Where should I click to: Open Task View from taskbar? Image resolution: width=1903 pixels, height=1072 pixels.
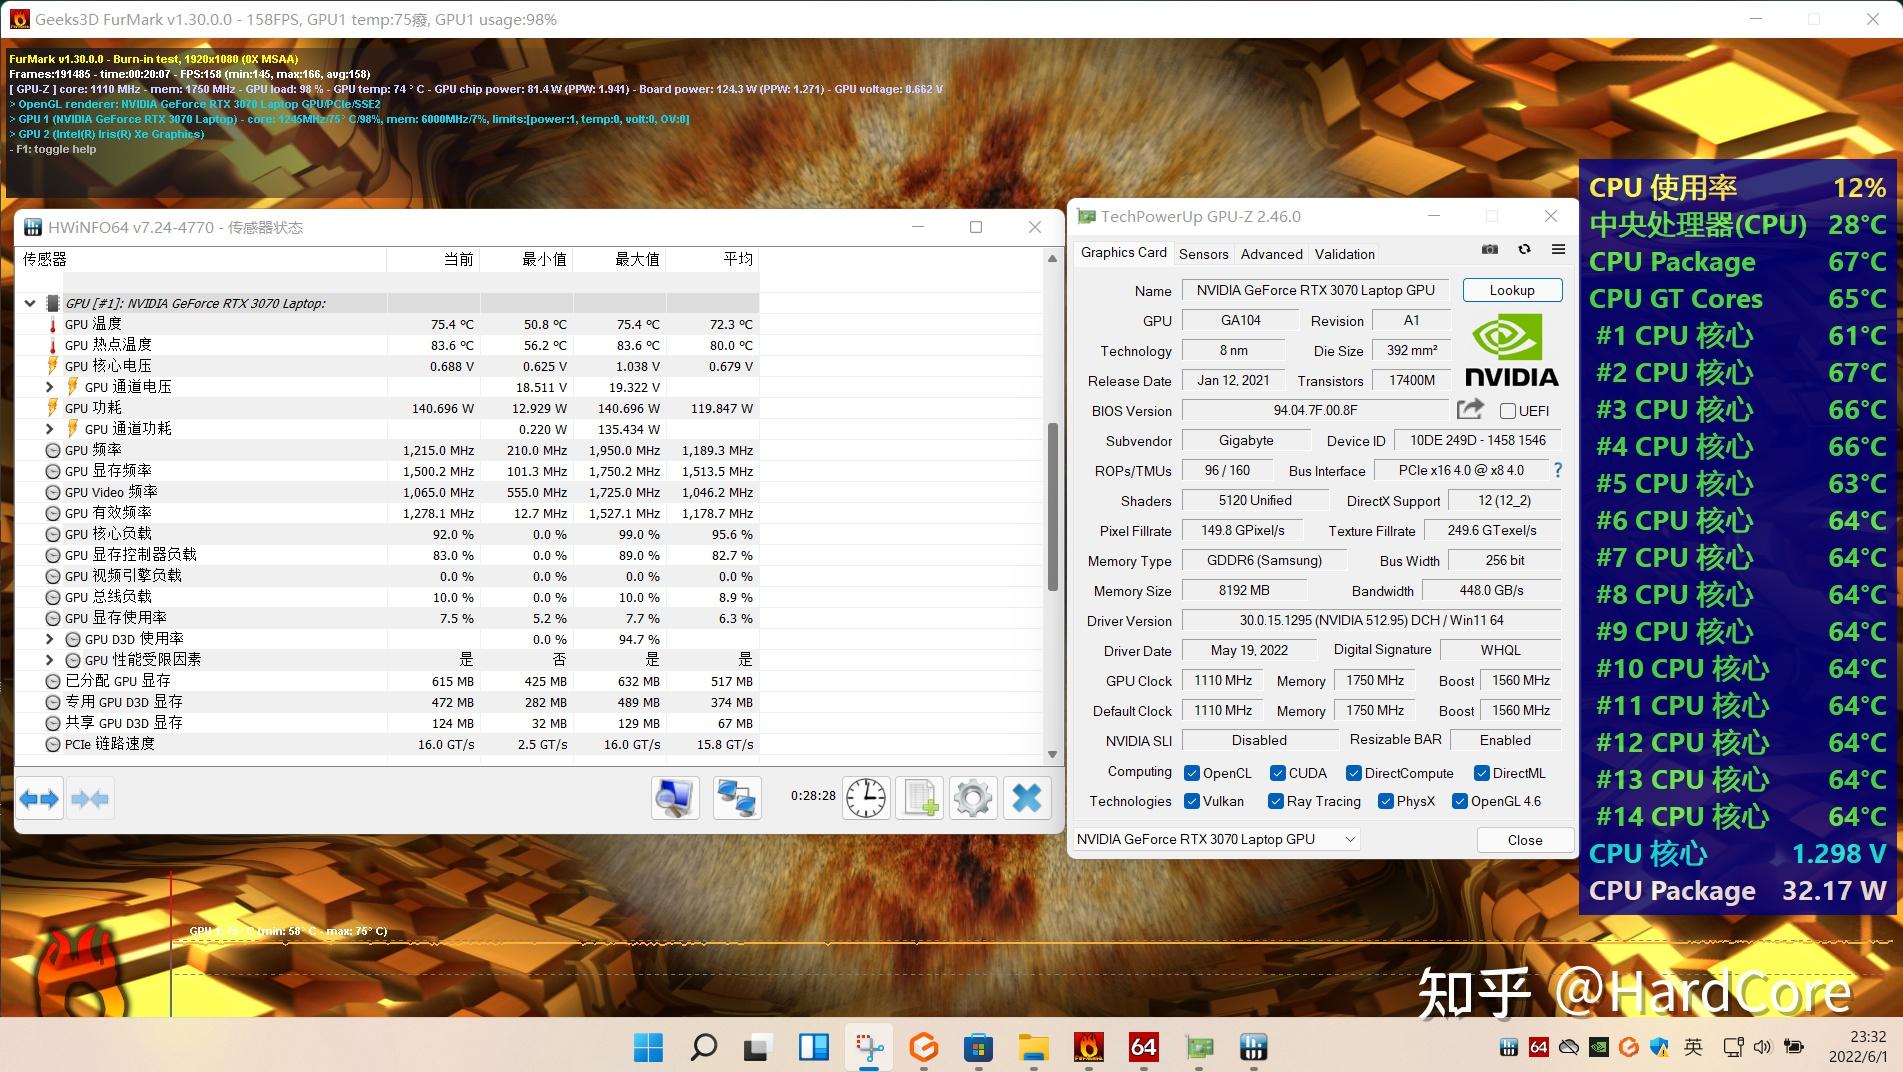758,1047
